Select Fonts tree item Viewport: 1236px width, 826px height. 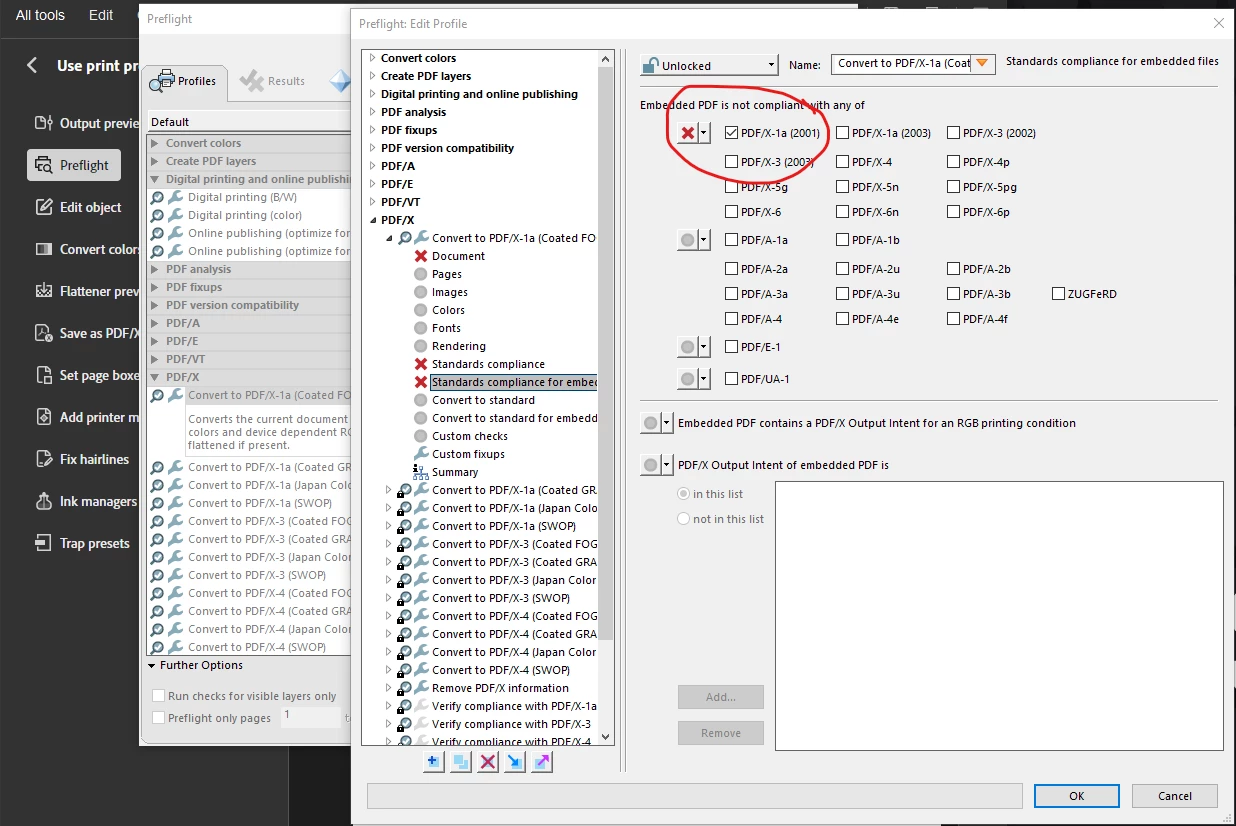tap(438, 328)
